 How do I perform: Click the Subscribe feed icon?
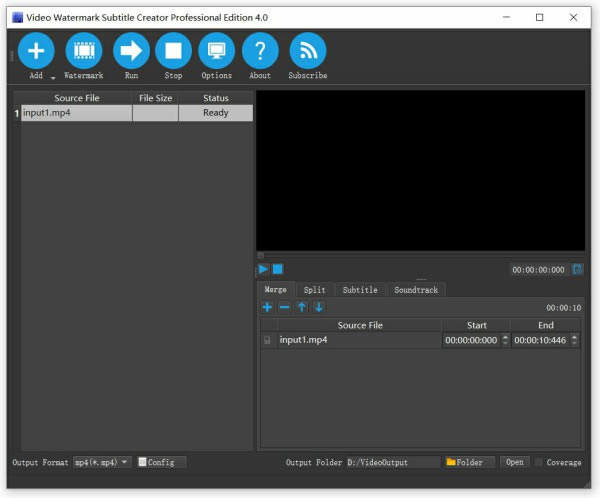[x=308, y=51]
